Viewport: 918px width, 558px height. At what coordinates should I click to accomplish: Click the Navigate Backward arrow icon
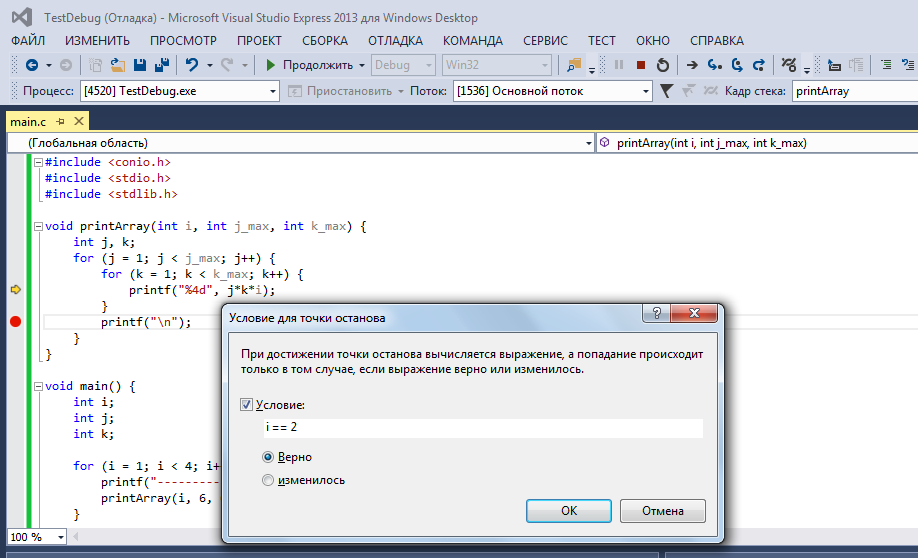point(32,65)
